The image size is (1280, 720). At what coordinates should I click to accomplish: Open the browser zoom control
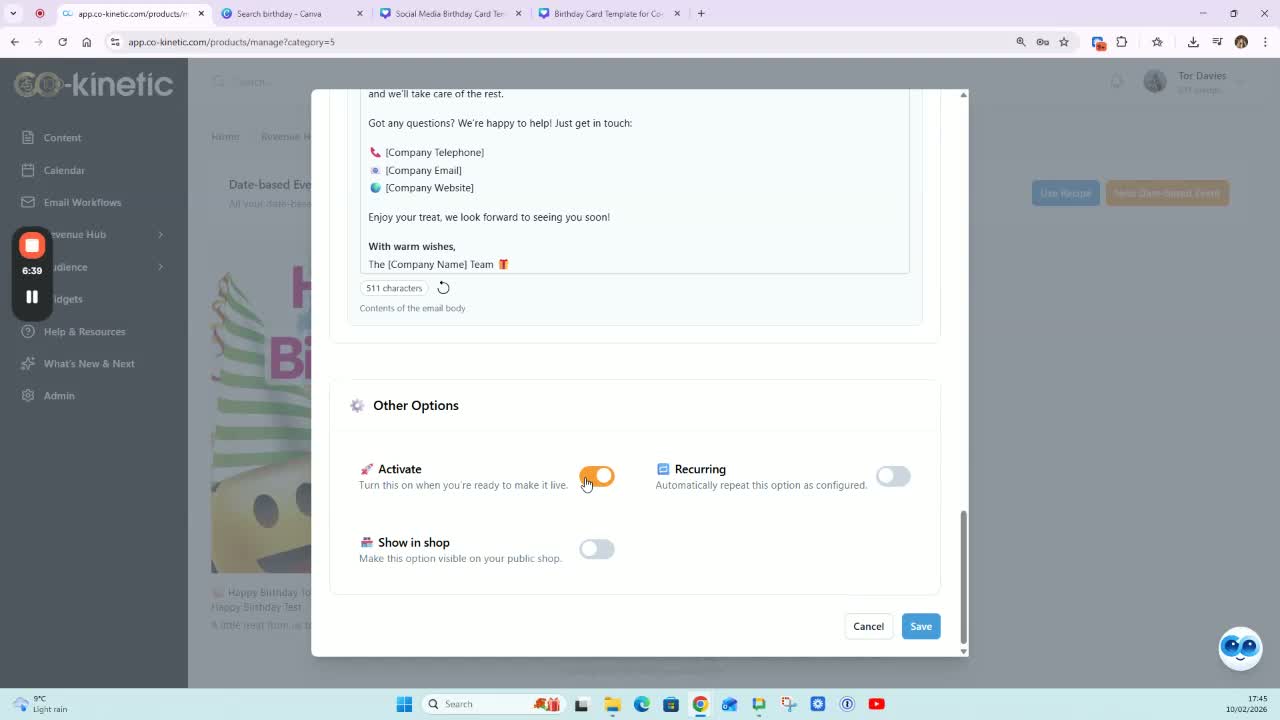coord(1021,42)
